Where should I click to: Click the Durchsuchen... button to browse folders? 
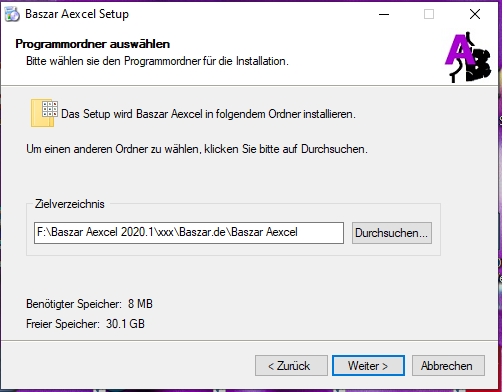pyautogui.click(x=392, y=233)
